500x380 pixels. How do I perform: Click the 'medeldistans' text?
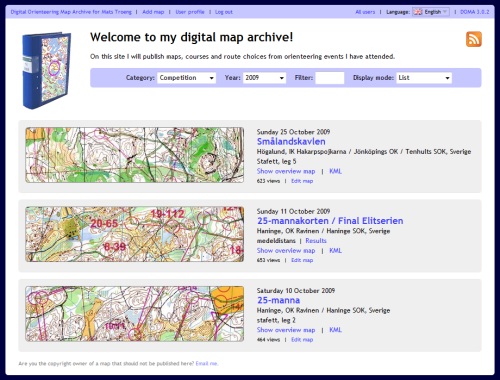pos(276,241)
